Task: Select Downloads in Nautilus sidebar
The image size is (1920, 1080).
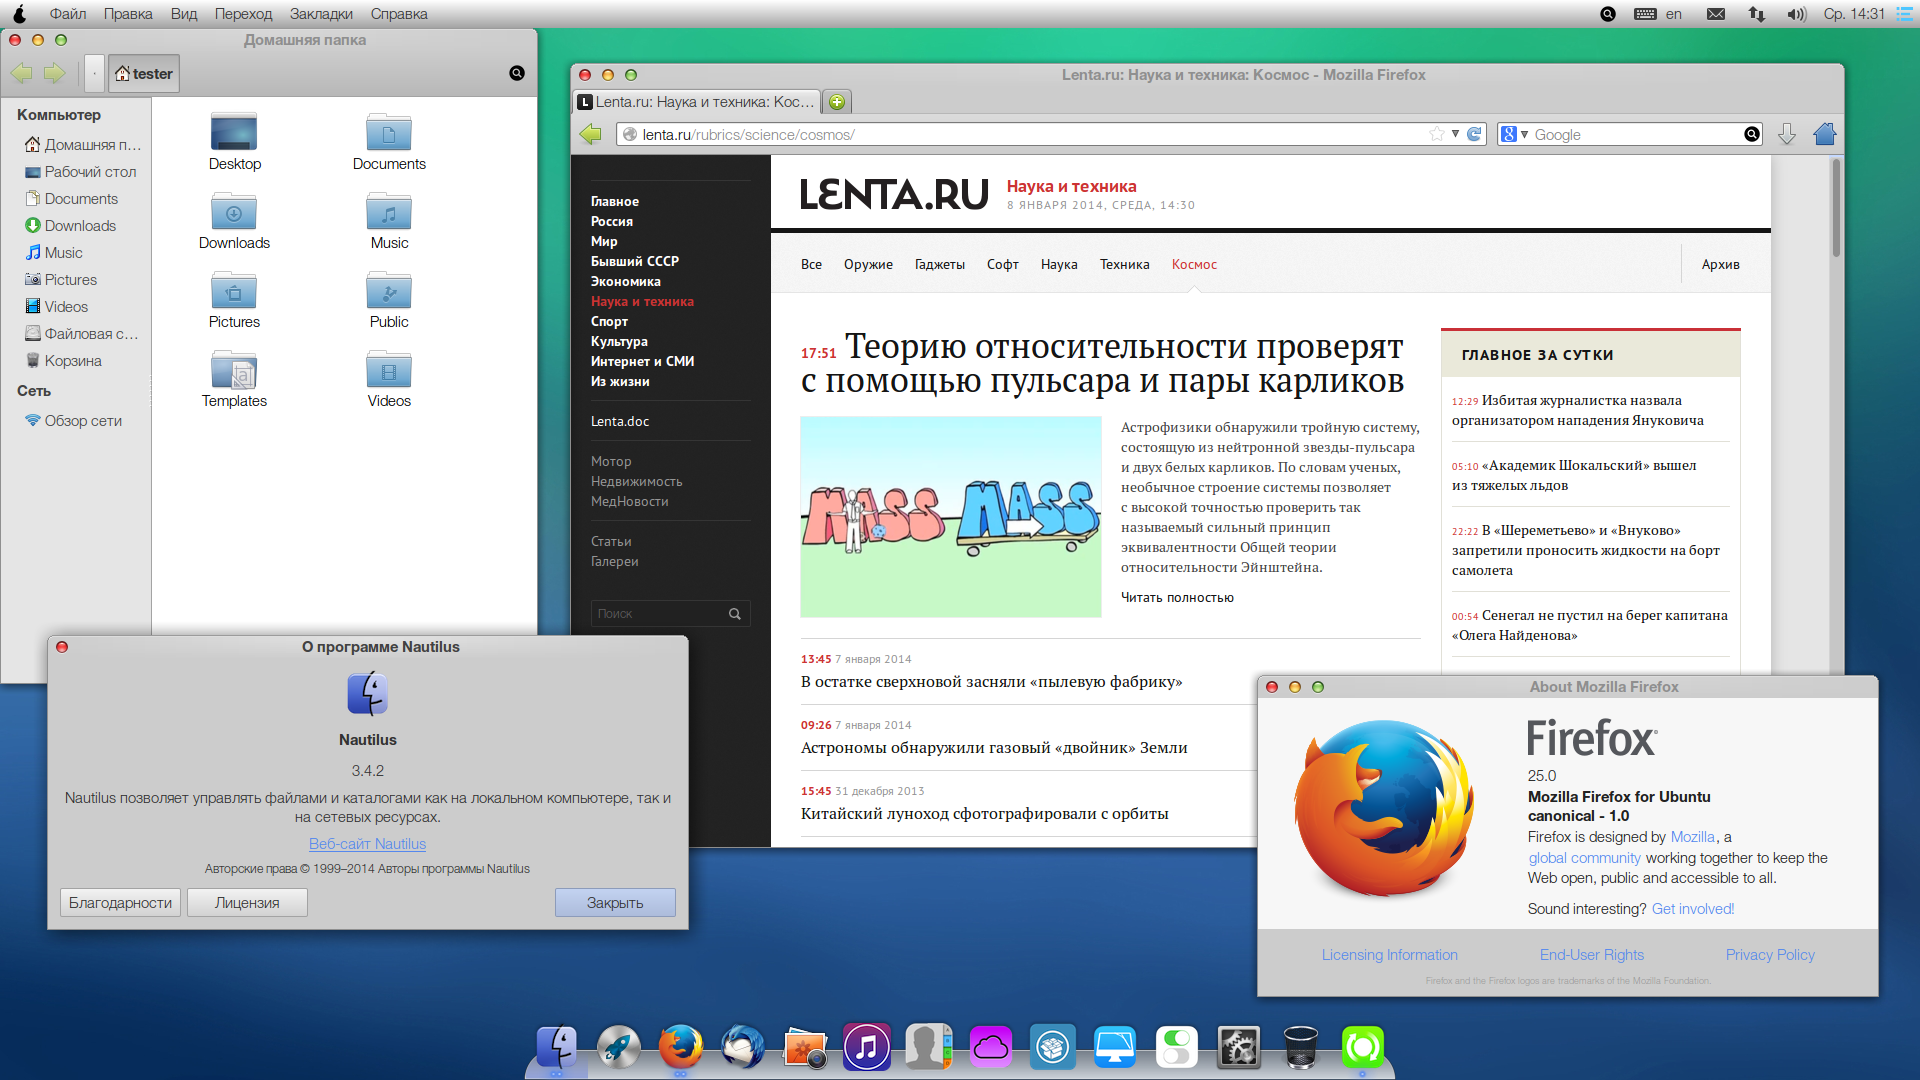Action: (x=80, y=226)
